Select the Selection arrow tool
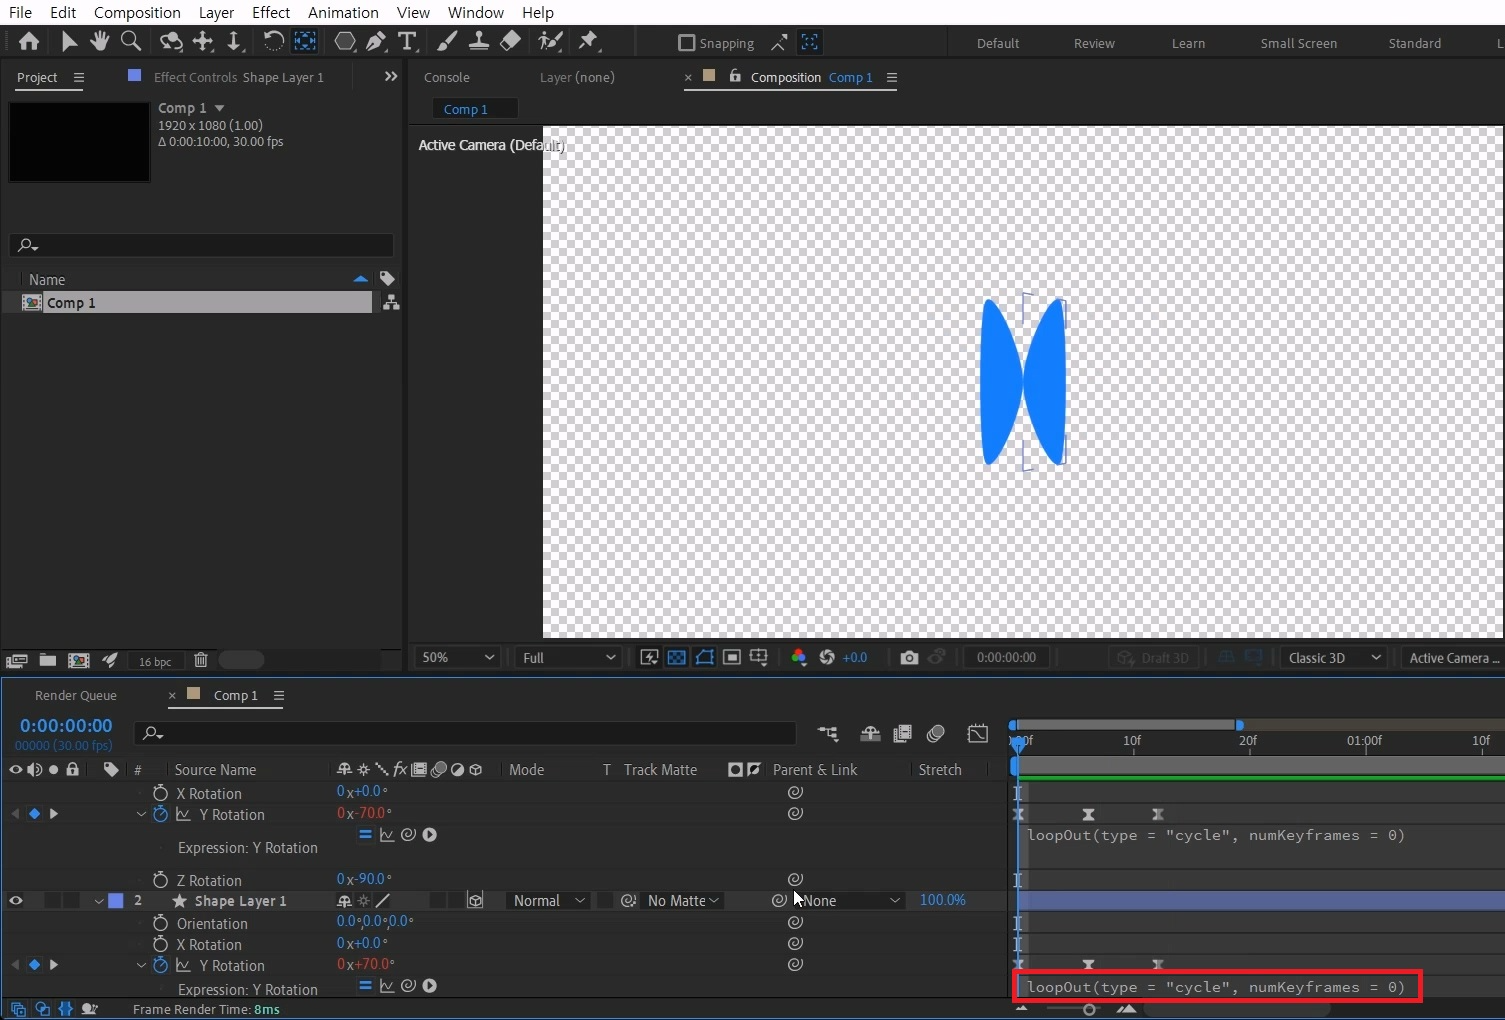Screen dimensions: 1505x1020 pos(68,41)
